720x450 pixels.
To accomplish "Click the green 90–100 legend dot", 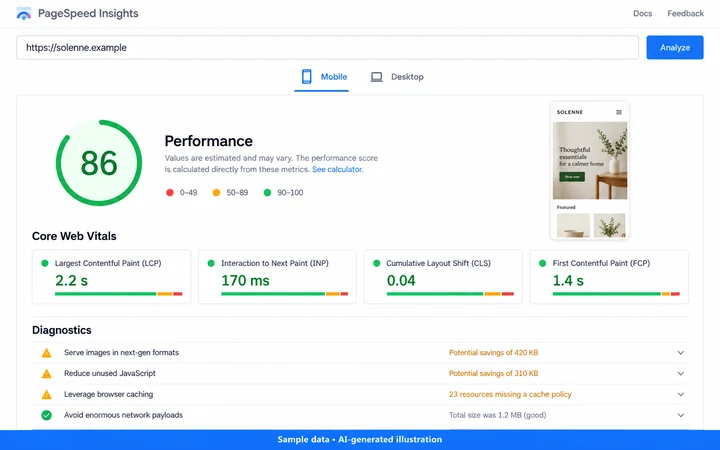I will (267, 192).
